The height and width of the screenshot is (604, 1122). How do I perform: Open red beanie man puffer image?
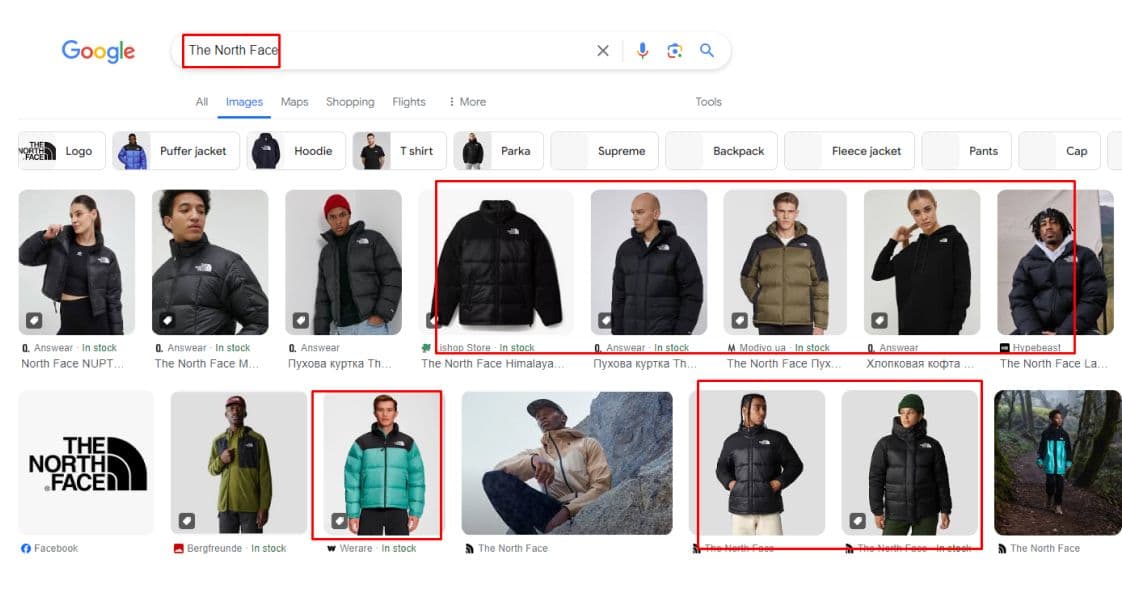(343, 262)
